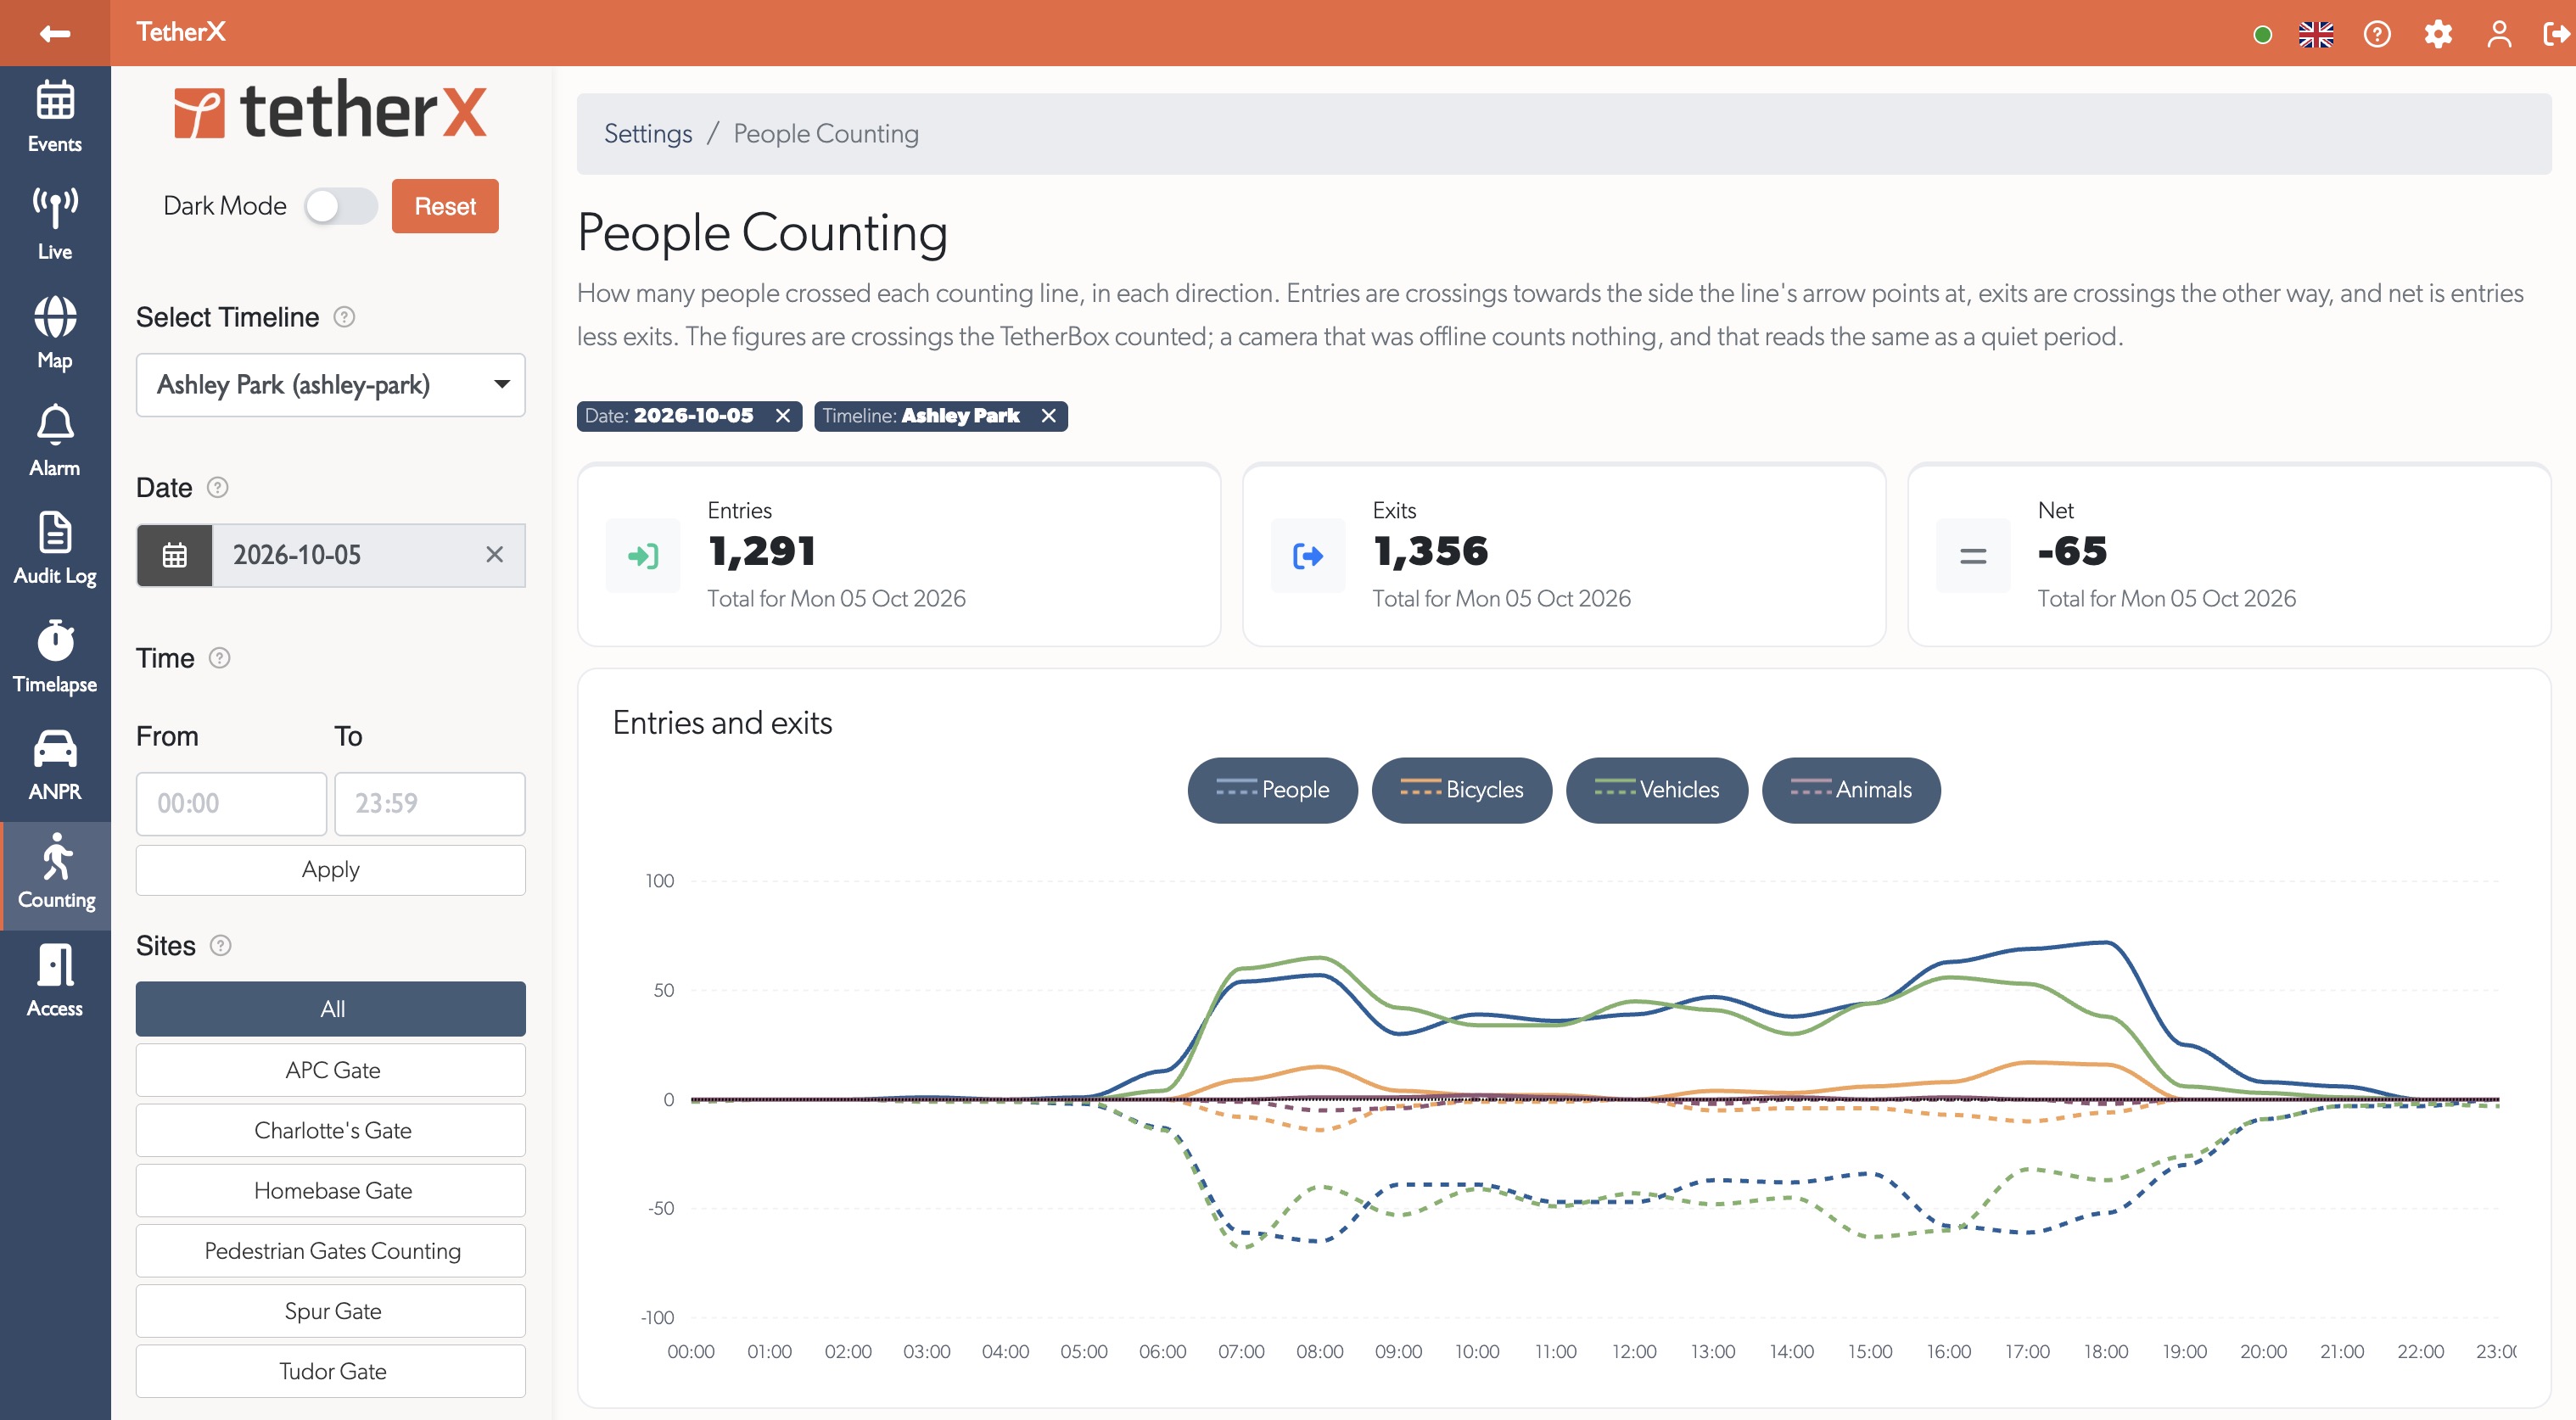The height and width of the screenshot is (1420, 2576).
Task: Focus the From time input
Action: point(231,804)
